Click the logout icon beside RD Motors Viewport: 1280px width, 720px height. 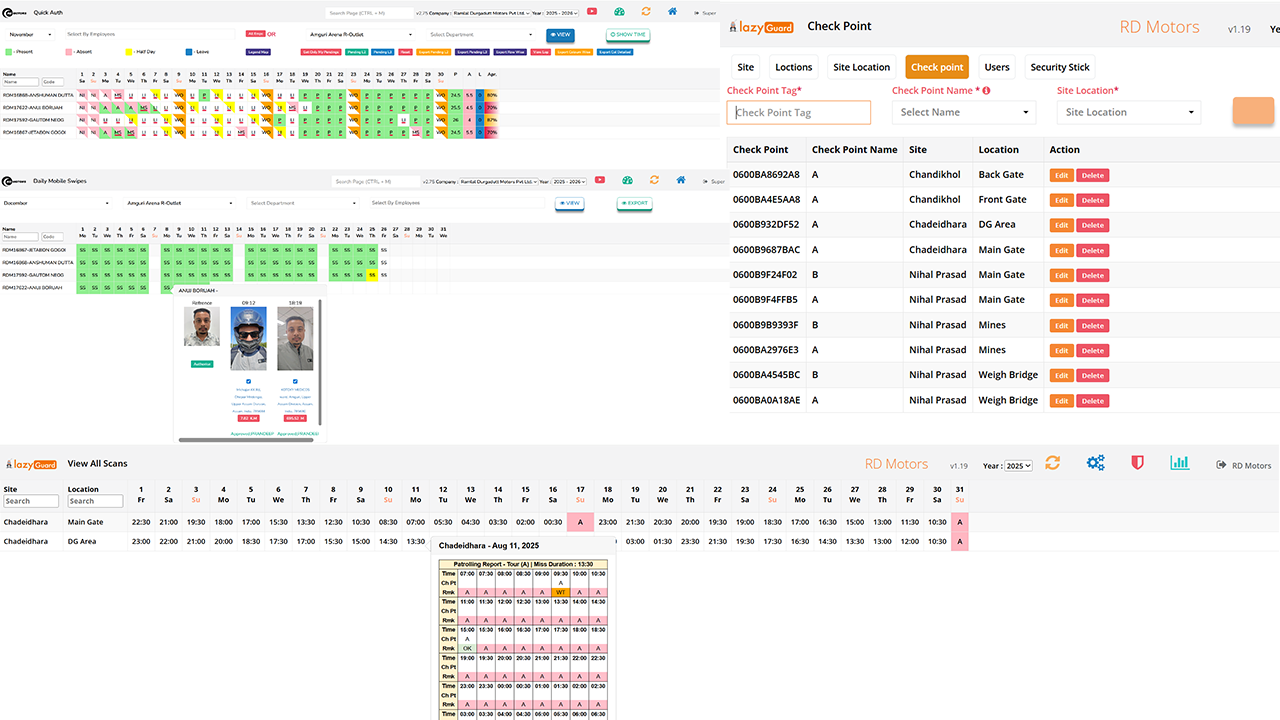tap(1221, 465)
